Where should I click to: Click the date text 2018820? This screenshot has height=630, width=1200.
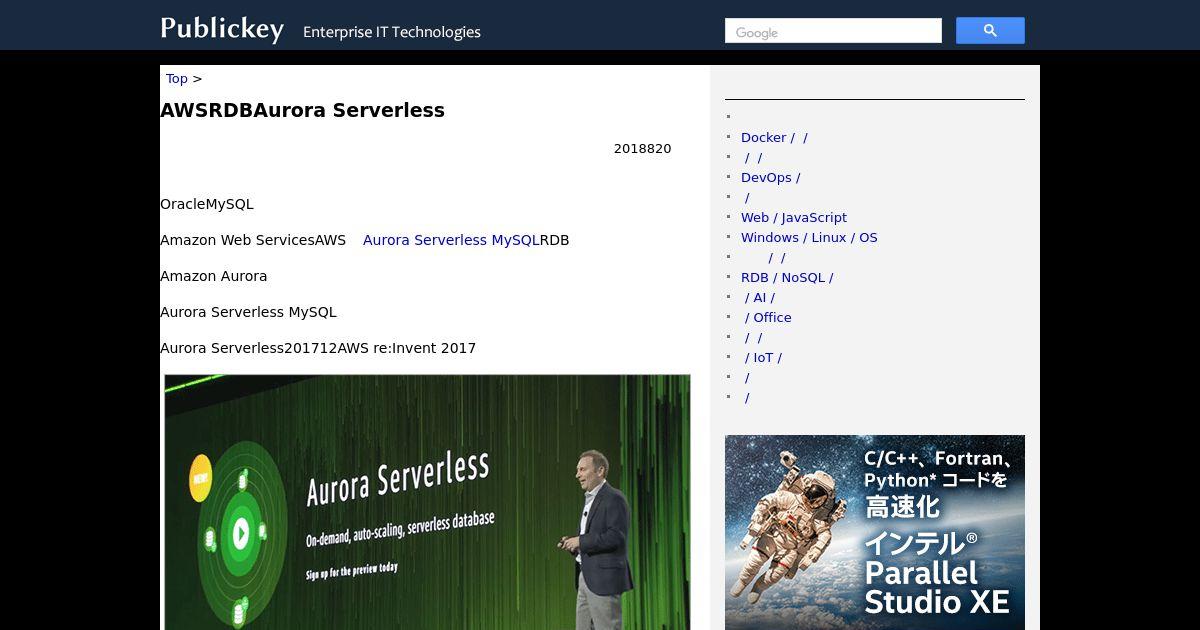[x=643, y=149]
